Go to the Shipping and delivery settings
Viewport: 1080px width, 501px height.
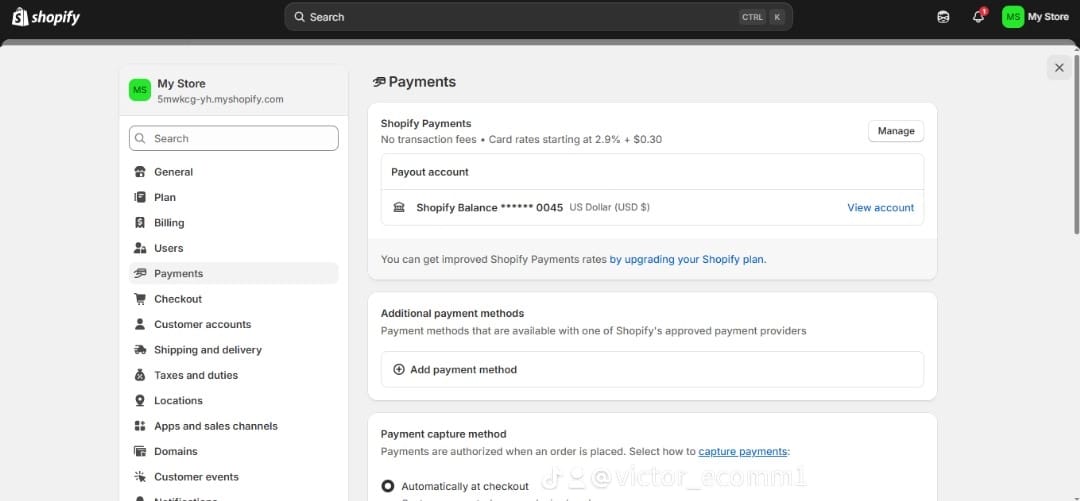(x=233, y=349)
